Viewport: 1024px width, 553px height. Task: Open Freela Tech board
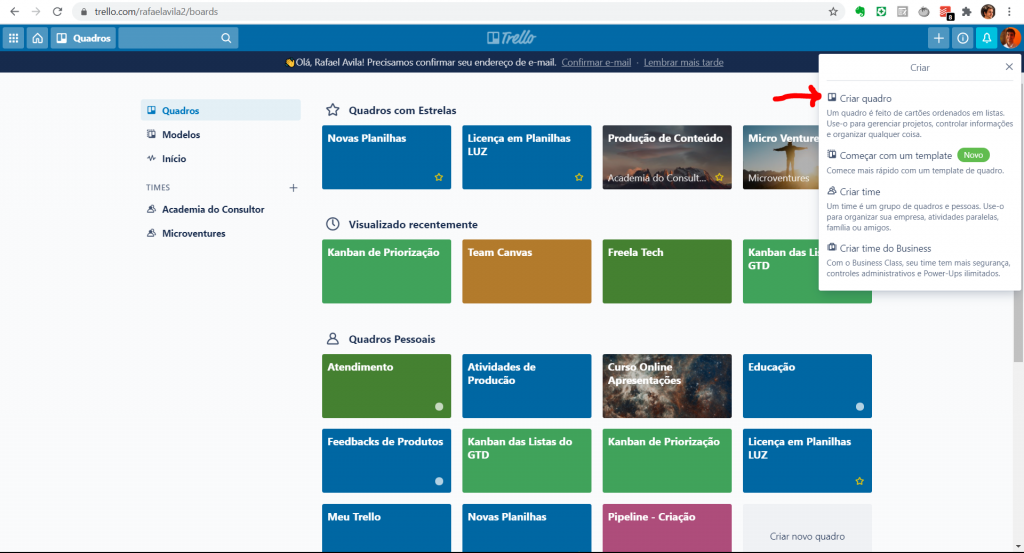[x=667, y=271]
